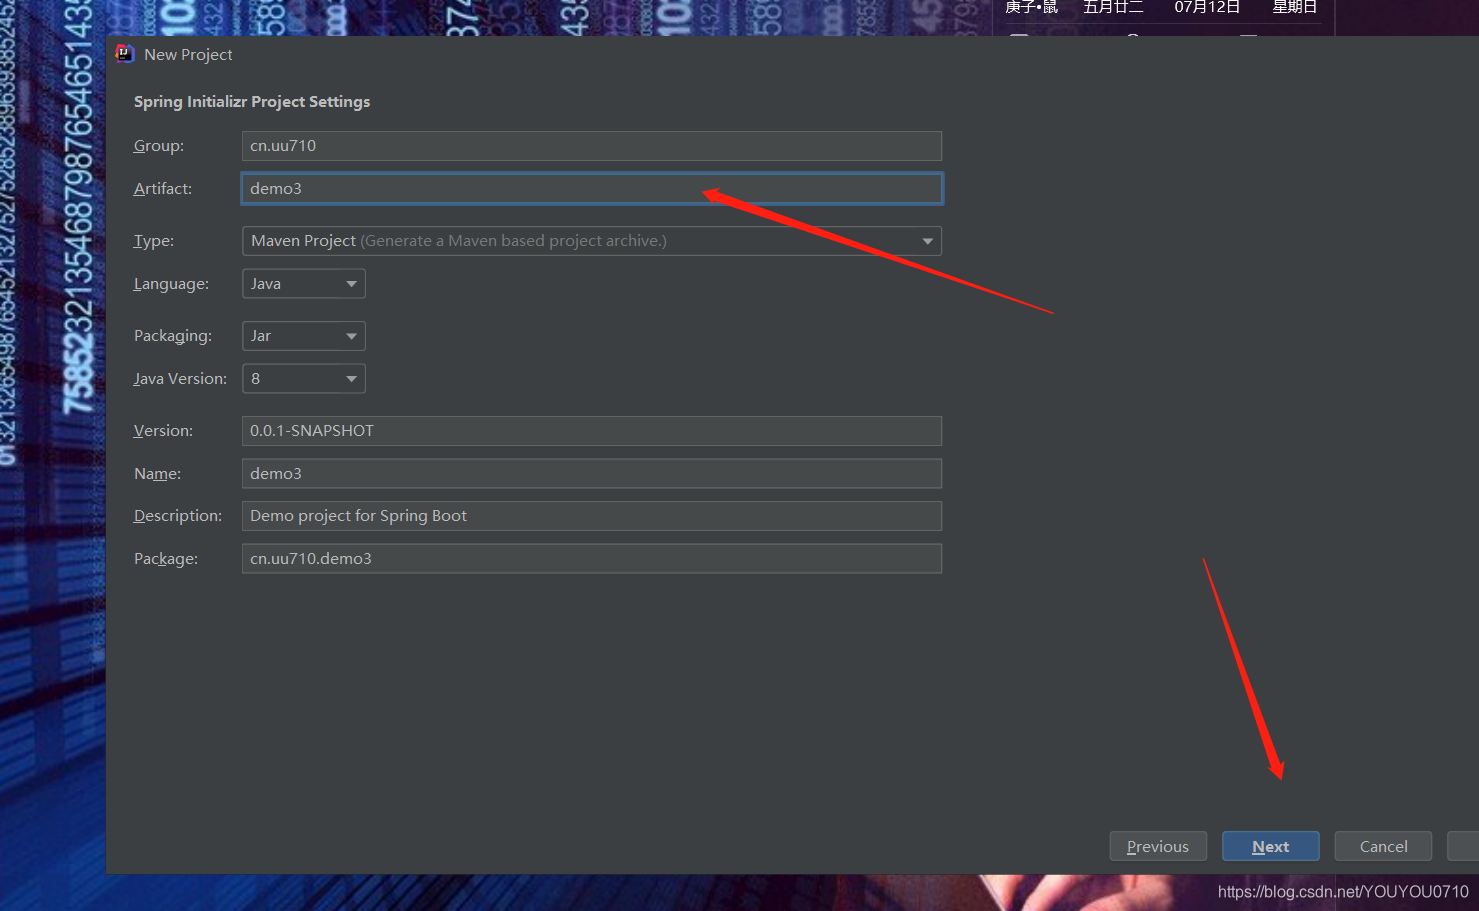Click the Type label
Screen dimensions: 1479x911
(154, 241)
